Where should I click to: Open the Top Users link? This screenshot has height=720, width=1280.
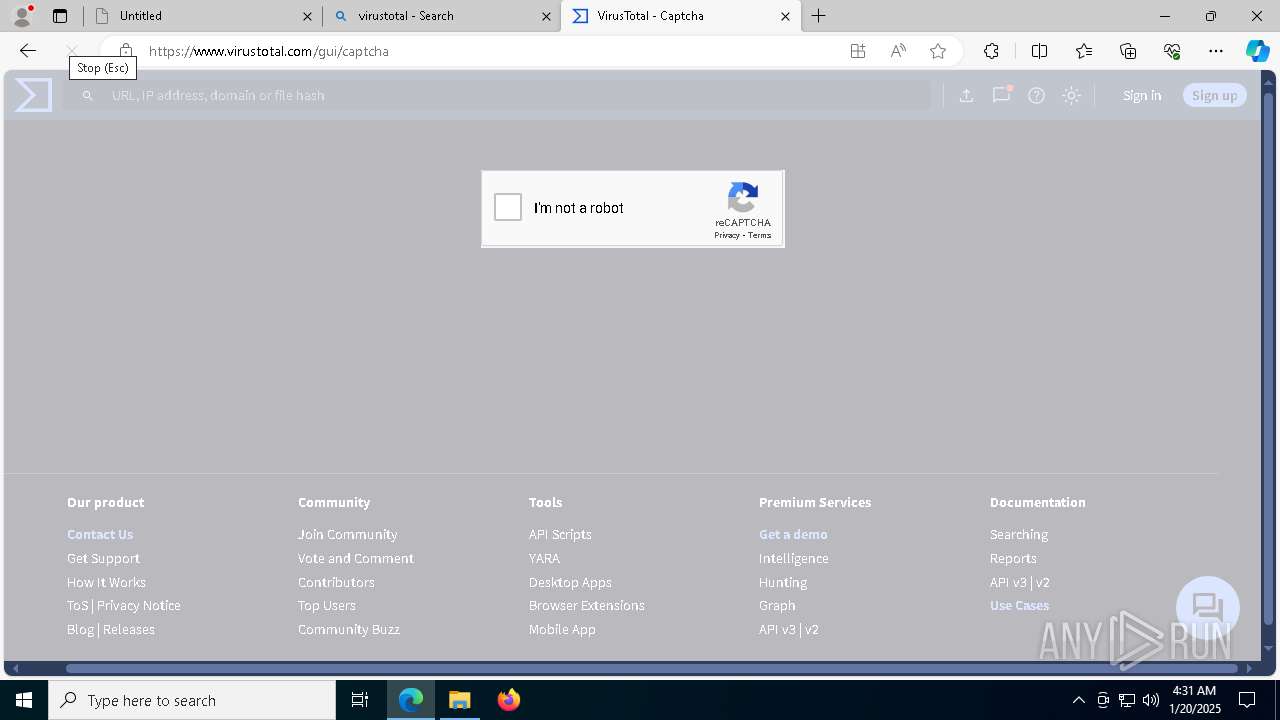[x=326, y=605]
